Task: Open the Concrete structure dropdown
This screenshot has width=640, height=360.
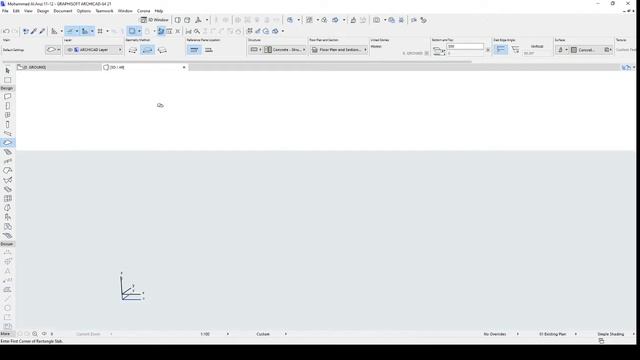Action: pos(285,50)
